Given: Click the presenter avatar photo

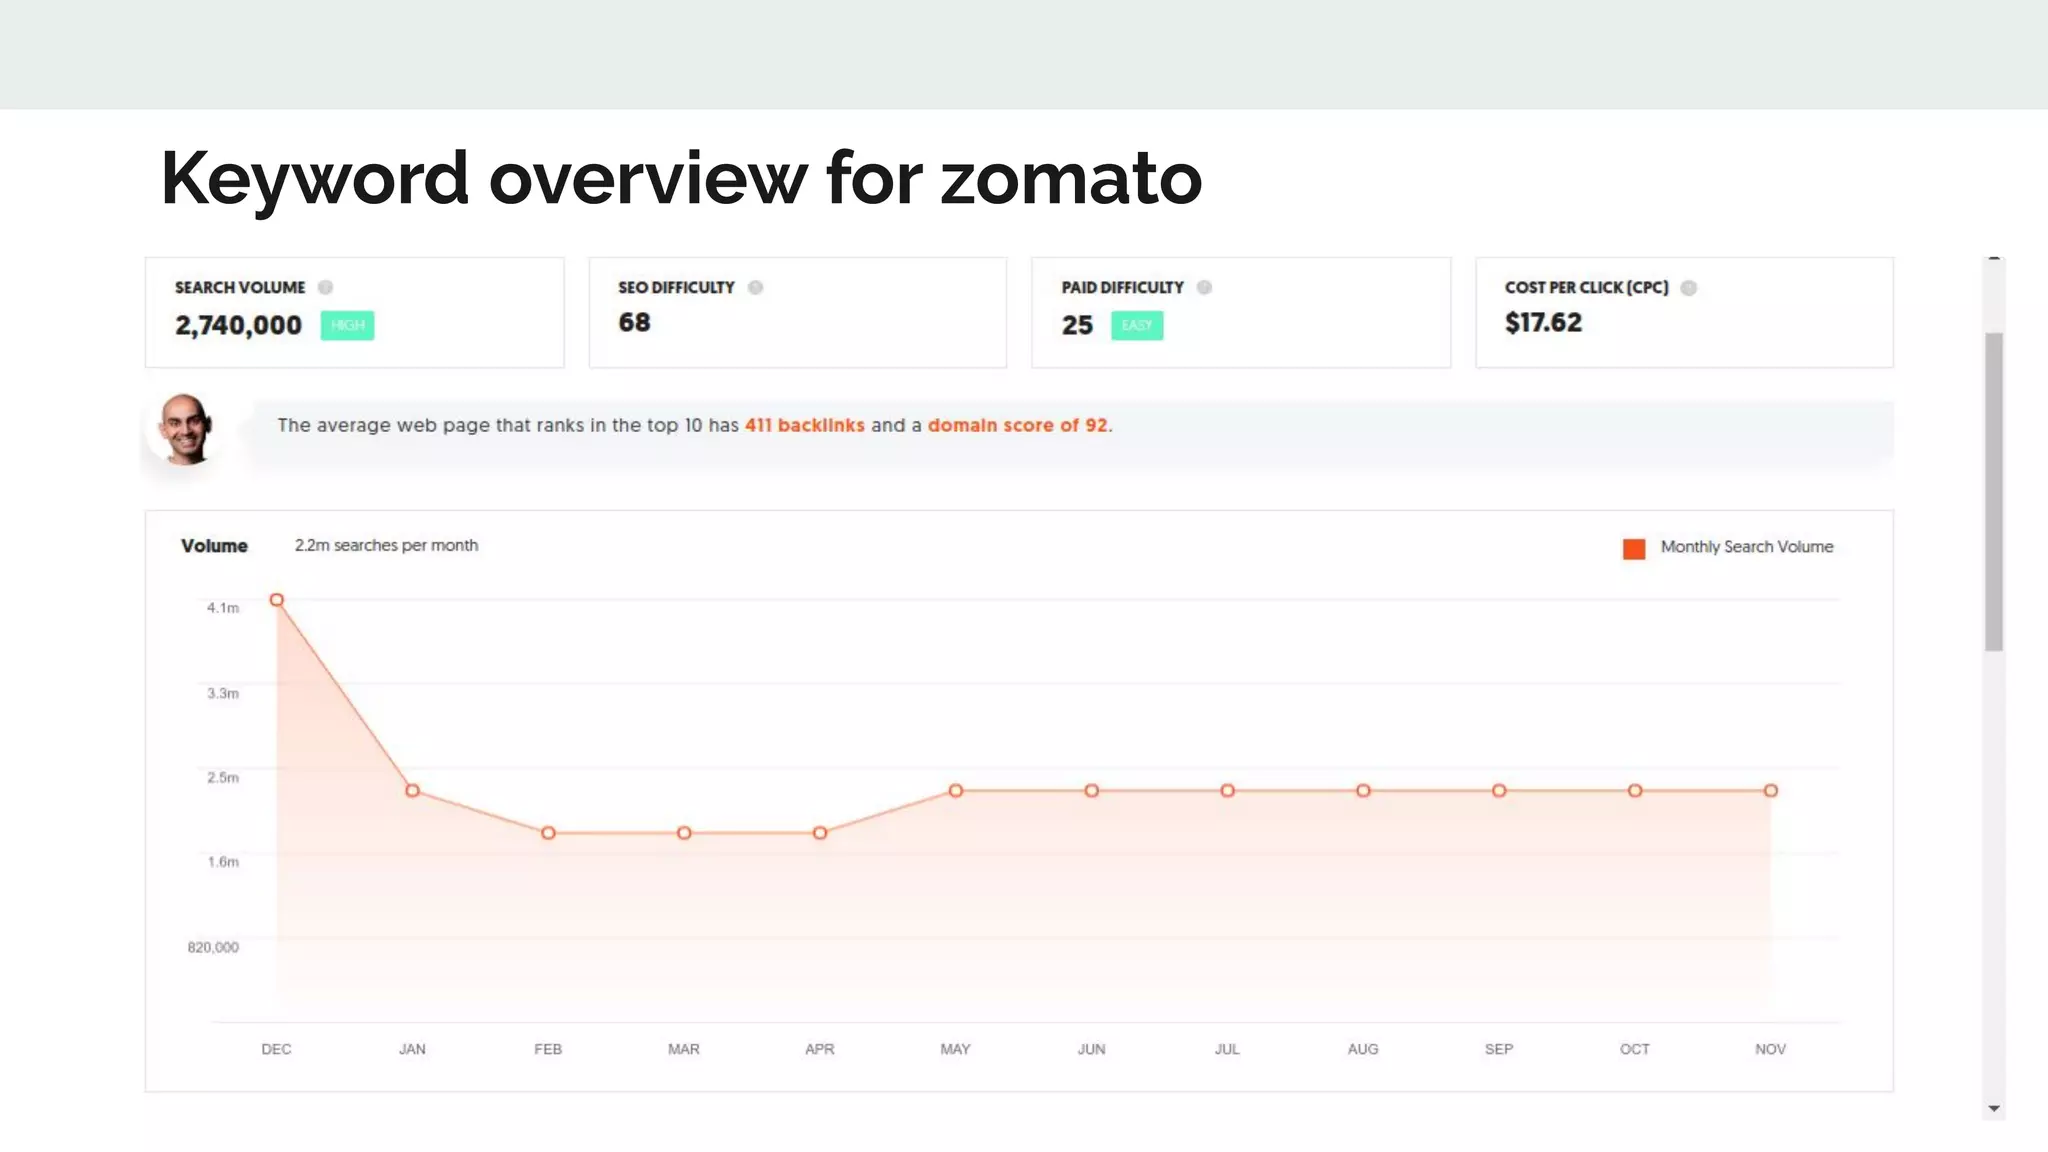Looking at the screenshot, I should 184,429.
